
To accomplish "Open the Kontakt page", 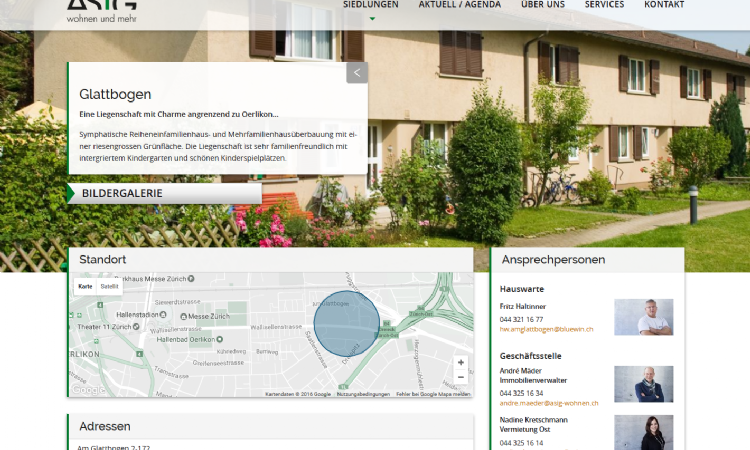I will click(664, 5).
